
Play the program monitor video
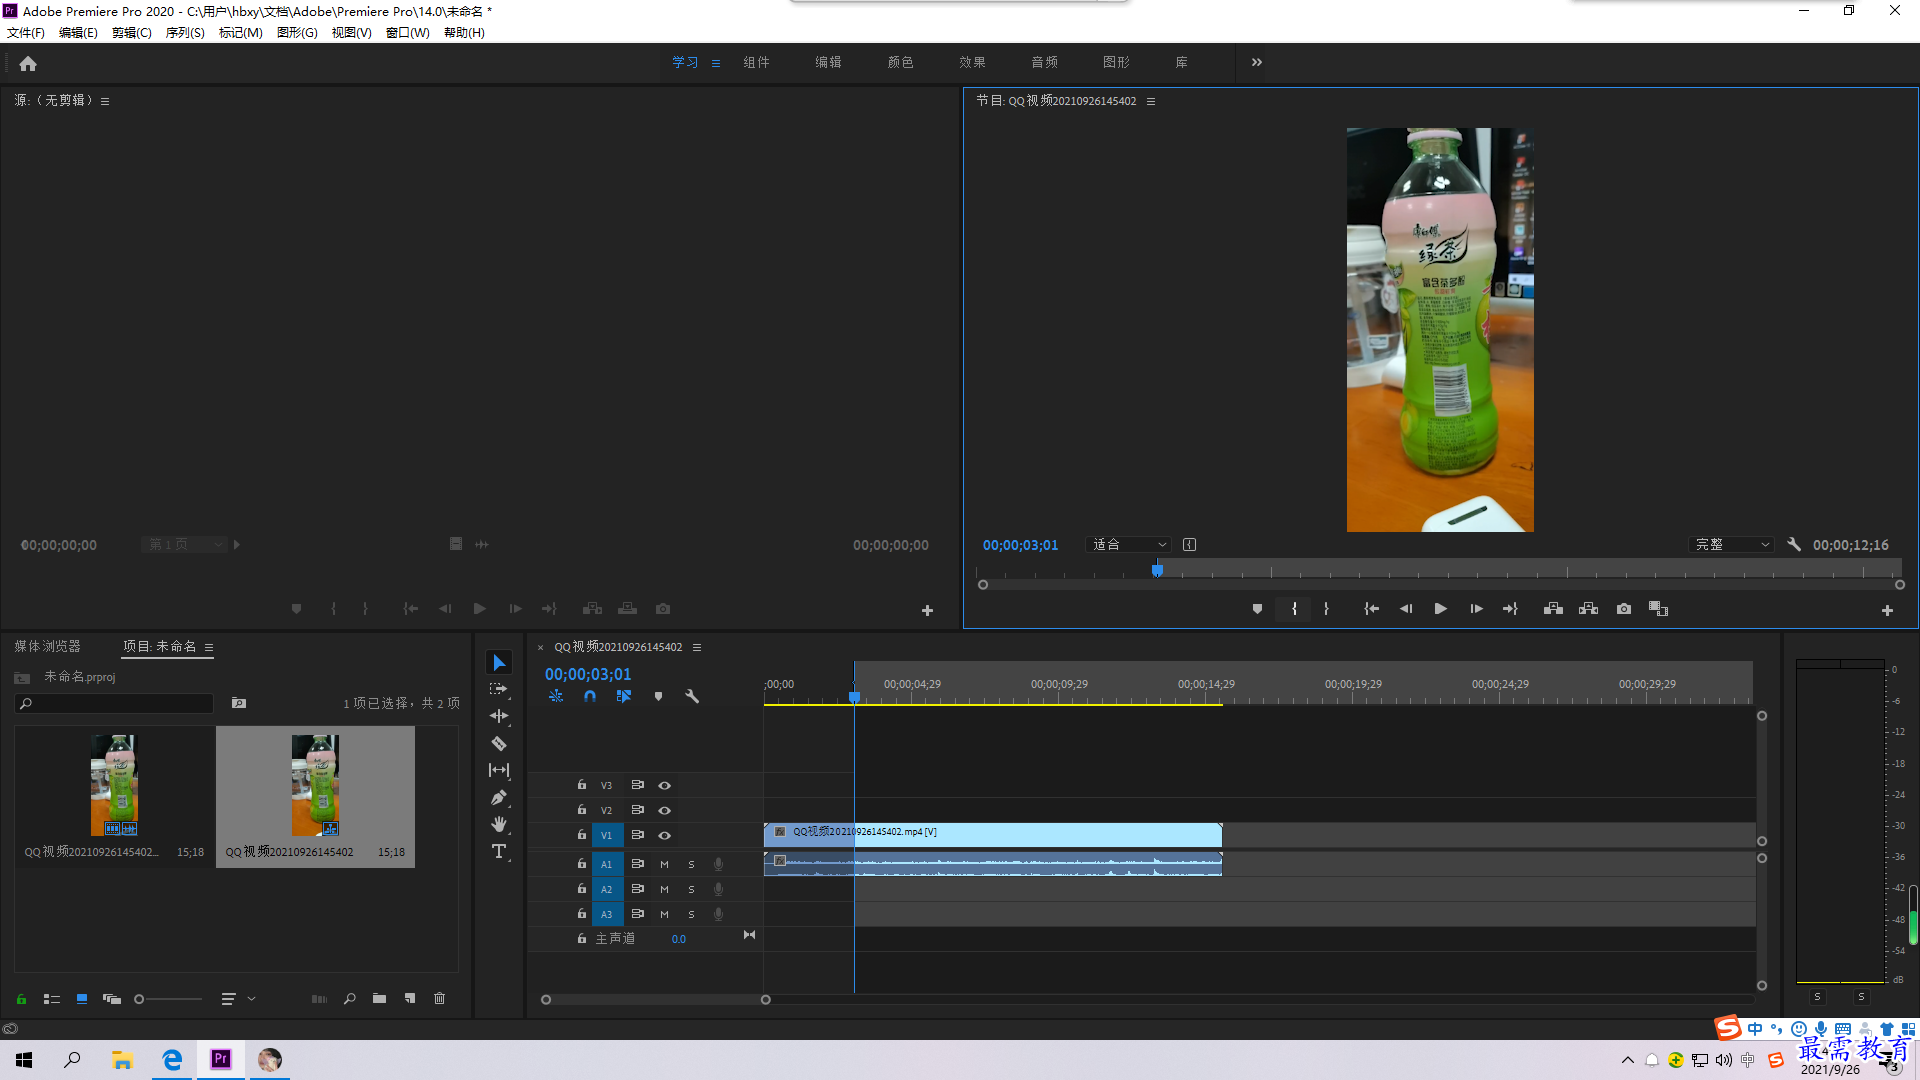point(1441,609)
